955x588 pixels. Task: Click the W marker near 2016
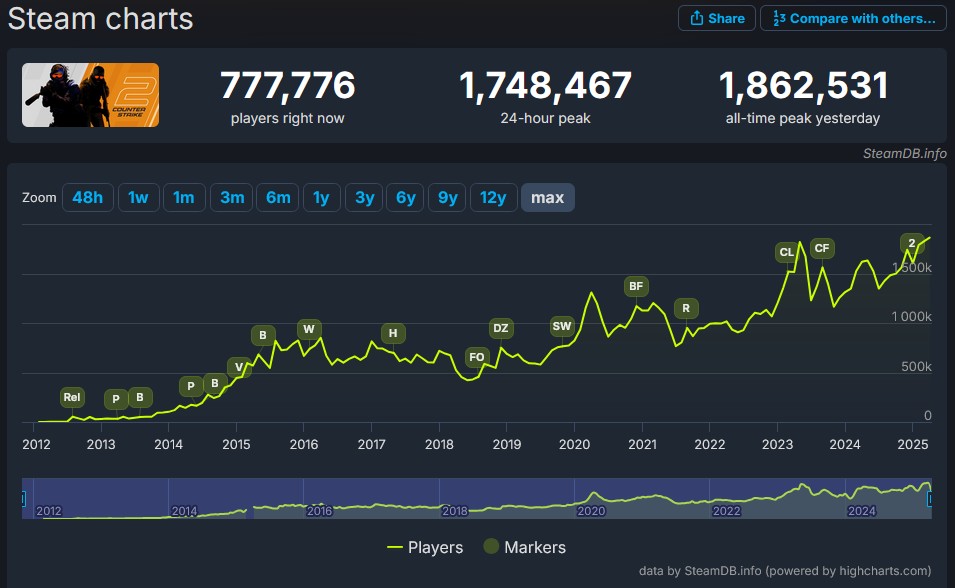pos(309,329)
